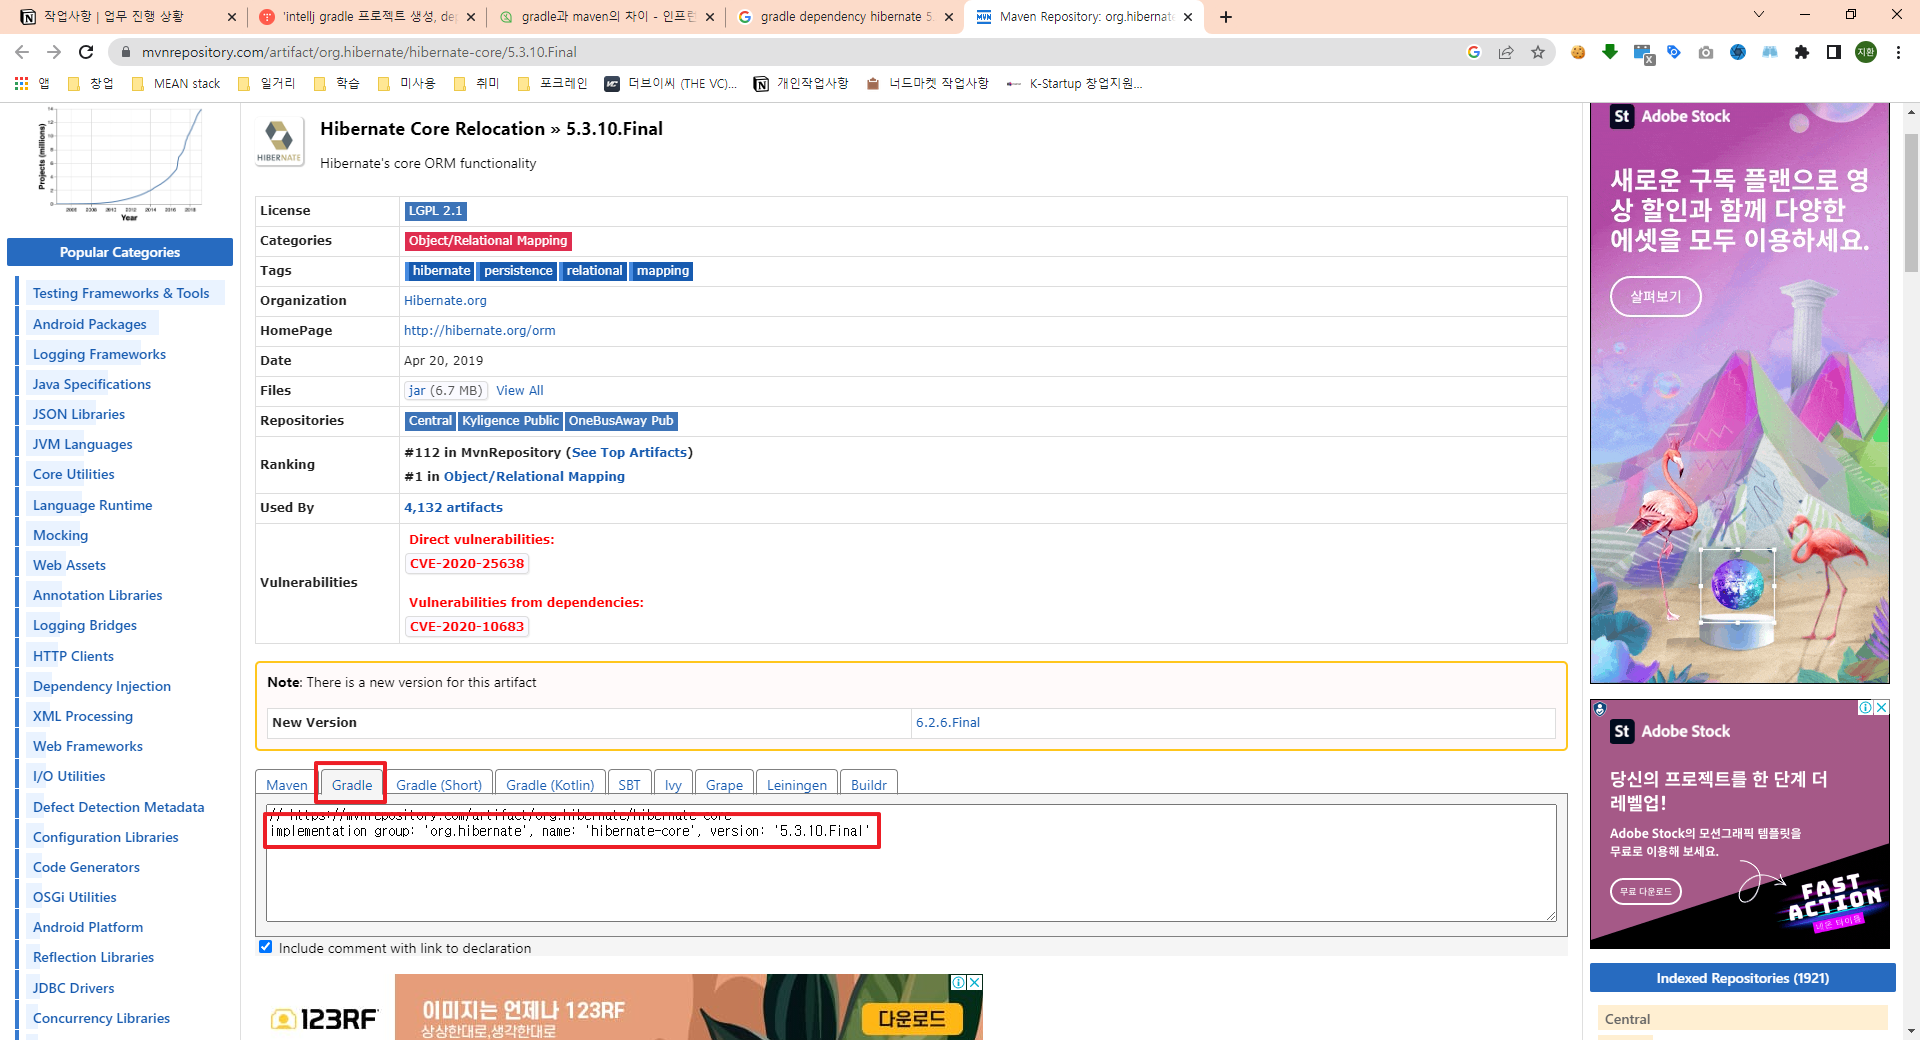Open Testing Frameworks & Tools category

coord(121,293)
